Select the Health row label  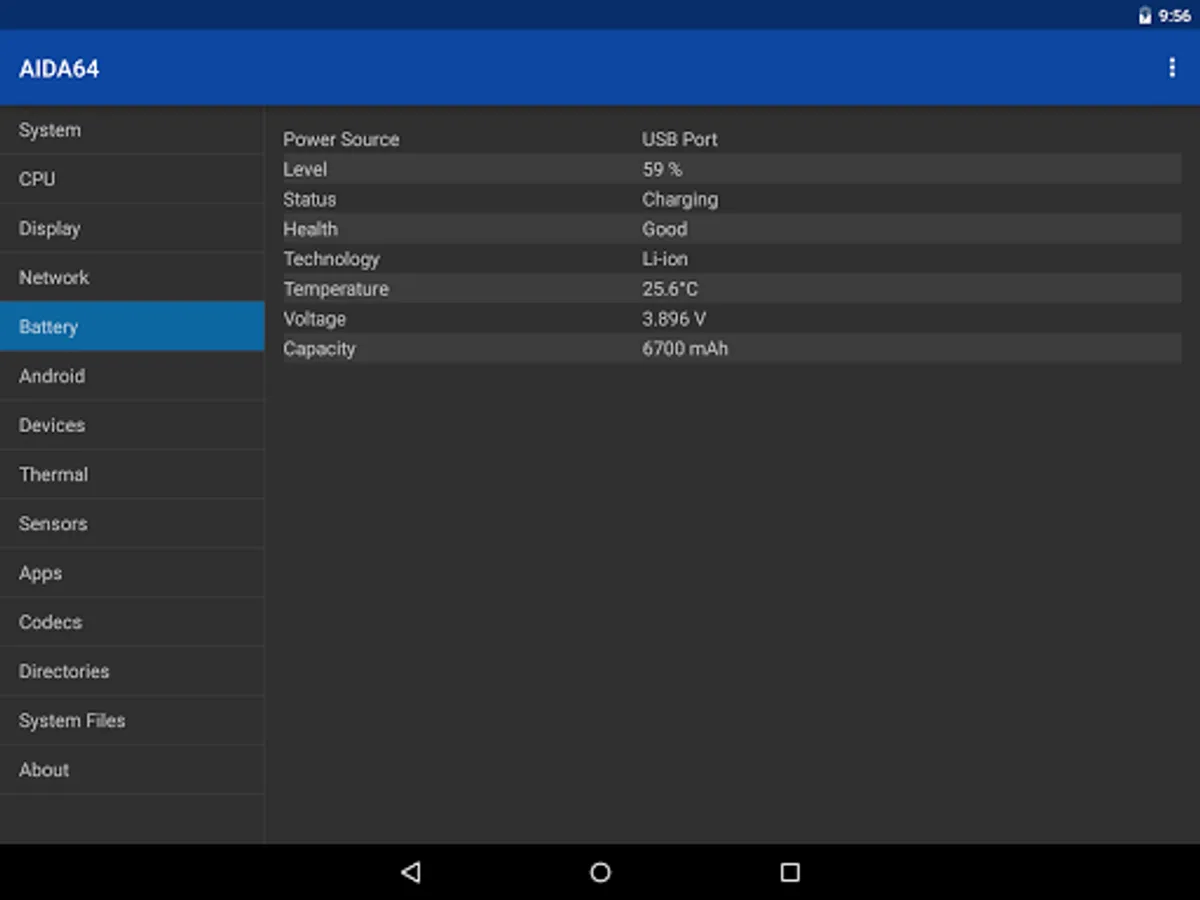click(x=310, y=229)
